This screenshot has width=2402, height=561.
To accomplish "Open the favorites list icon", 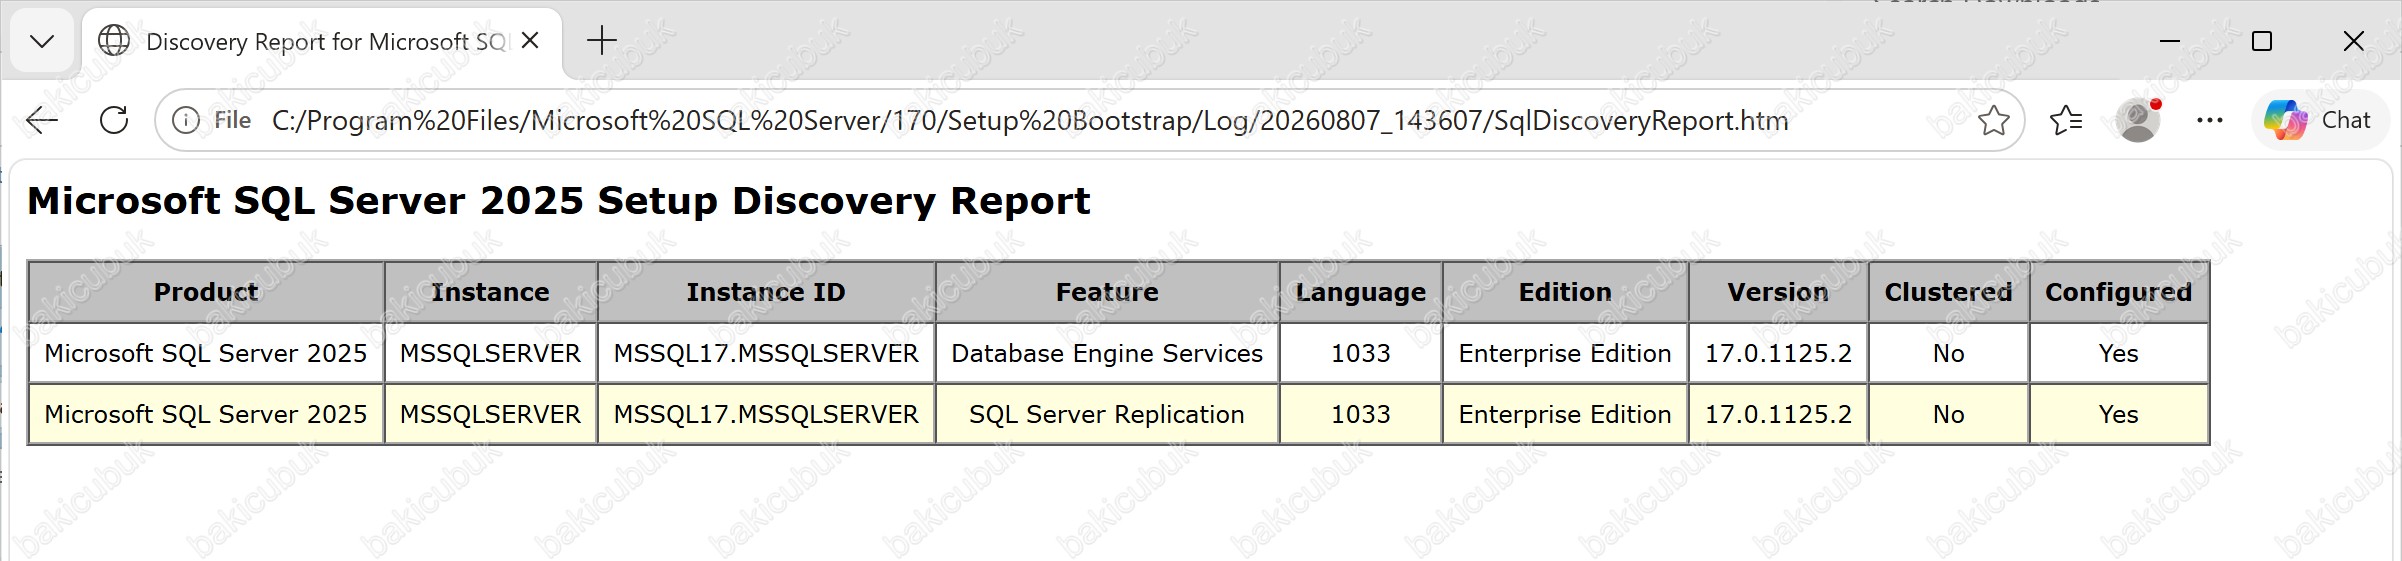I will (2065, 121).
